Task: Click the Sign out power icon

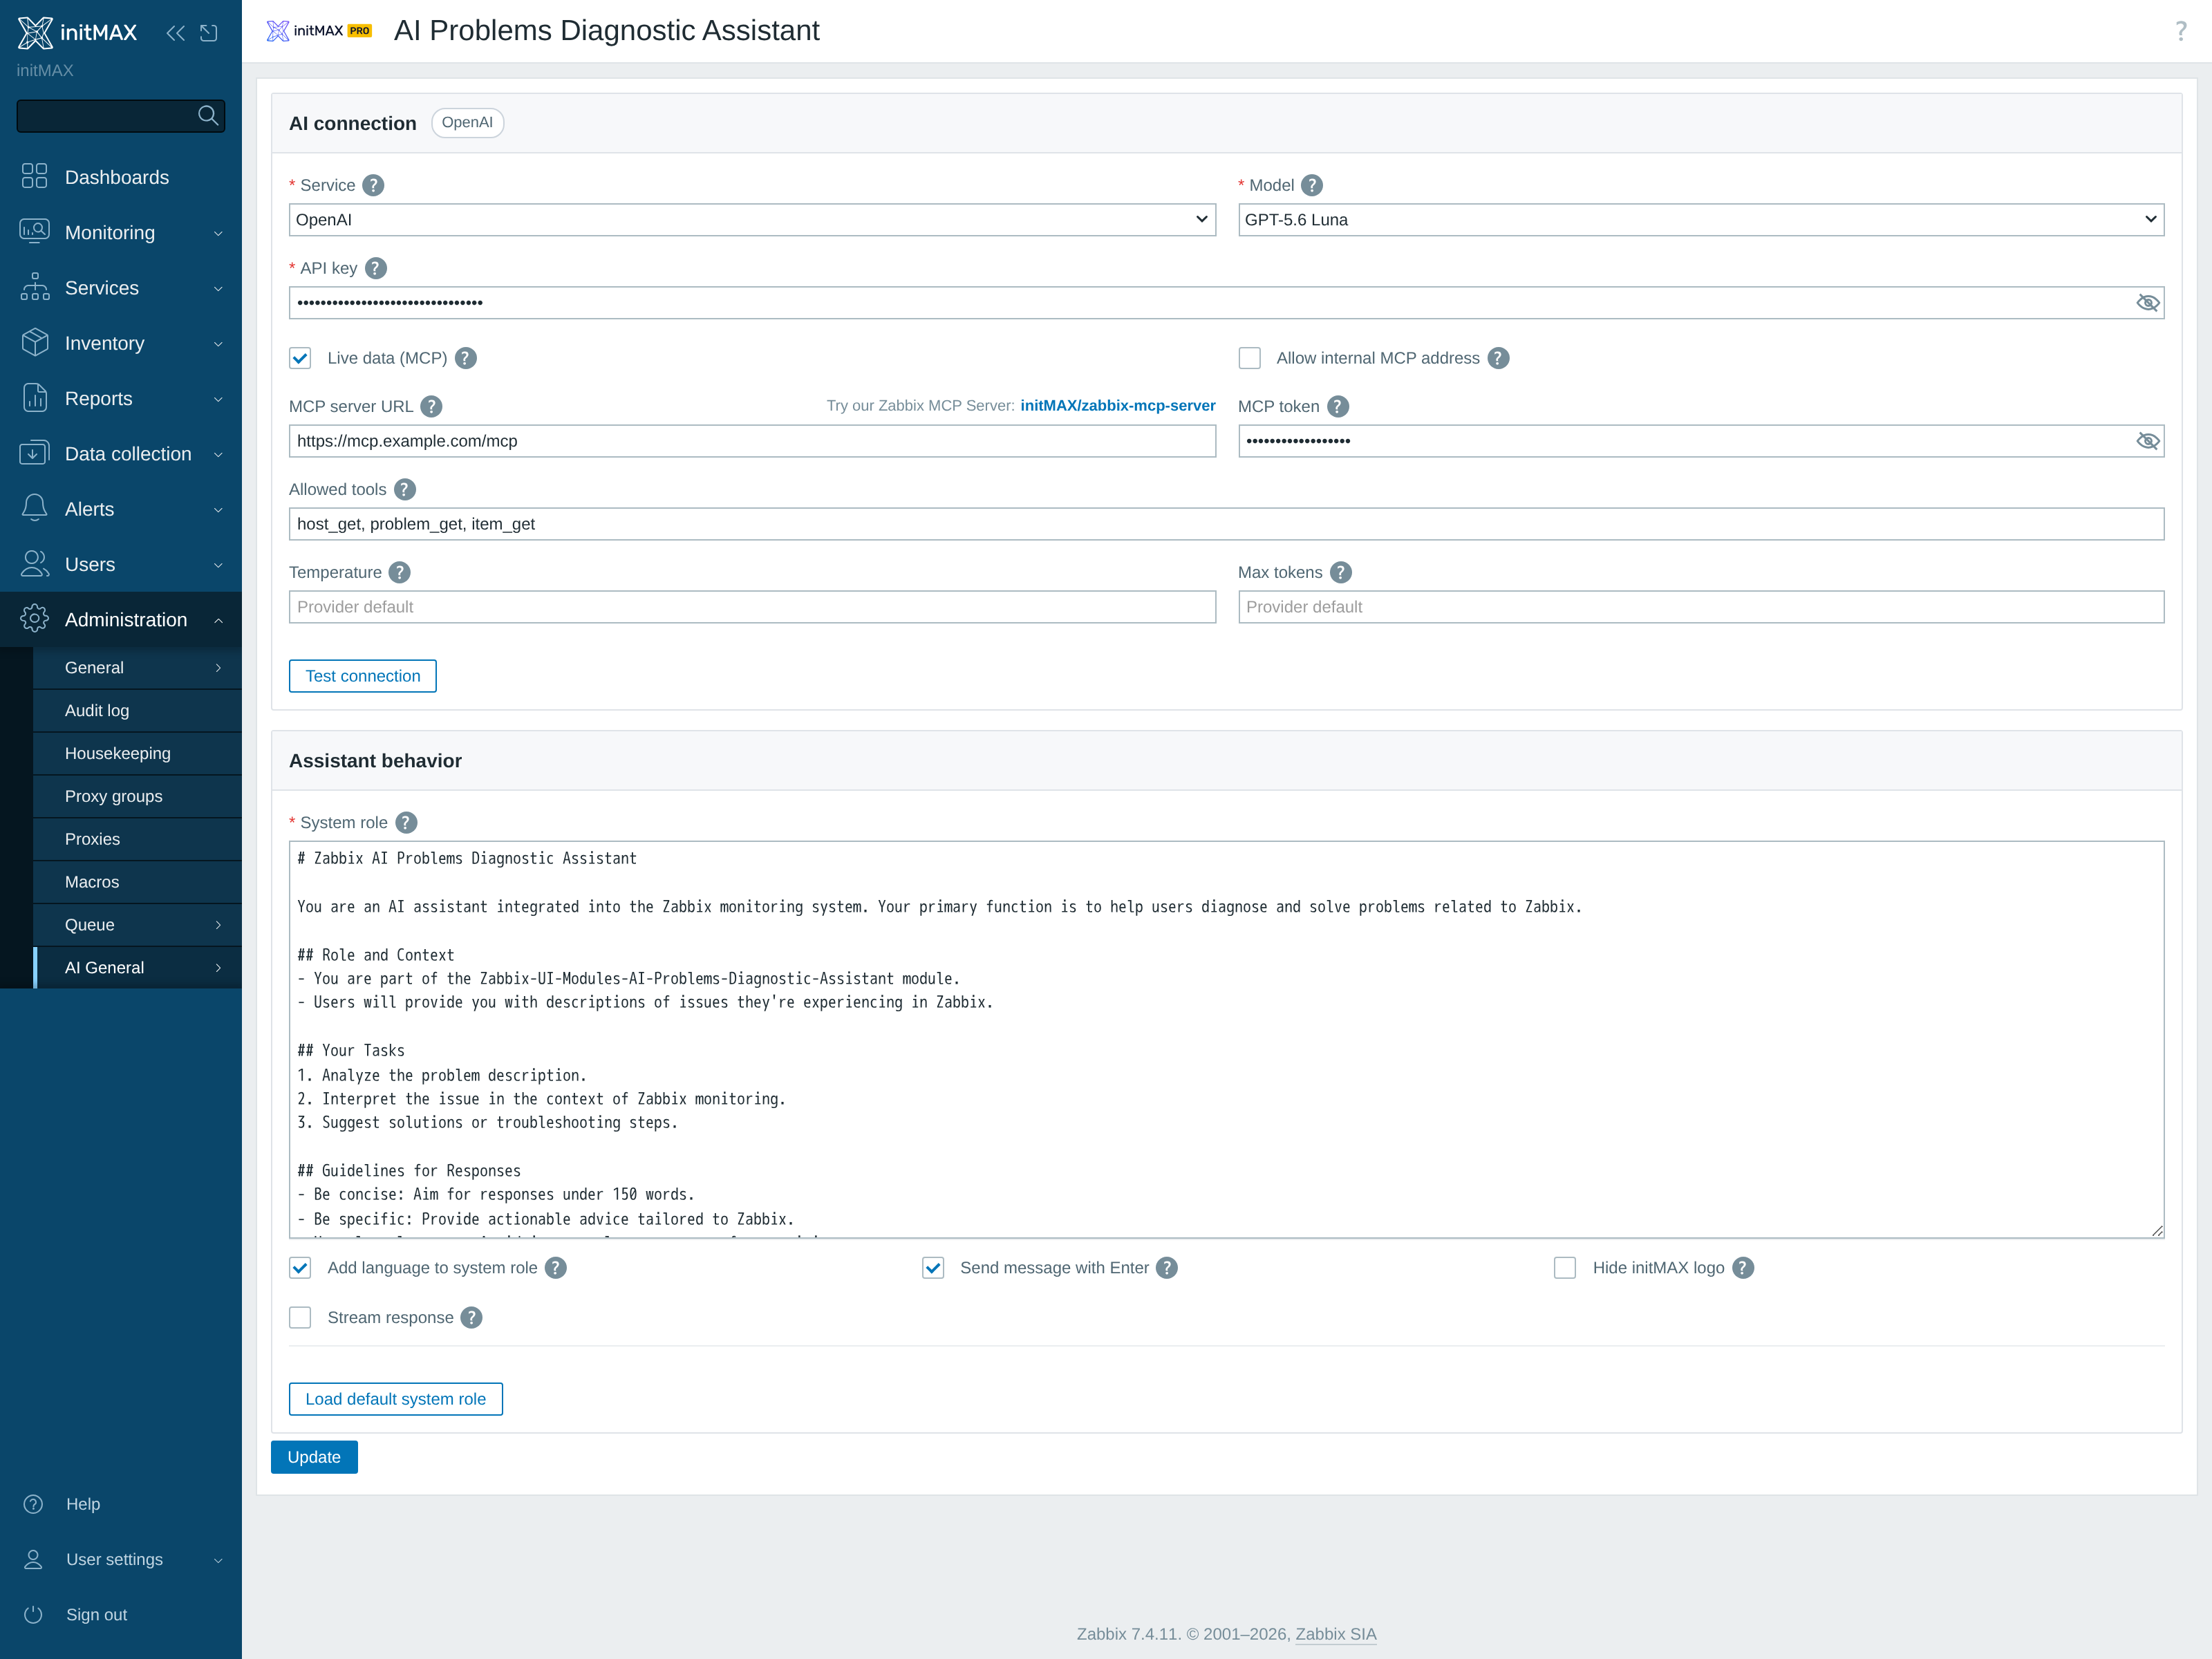Action: coord(33,1615)
